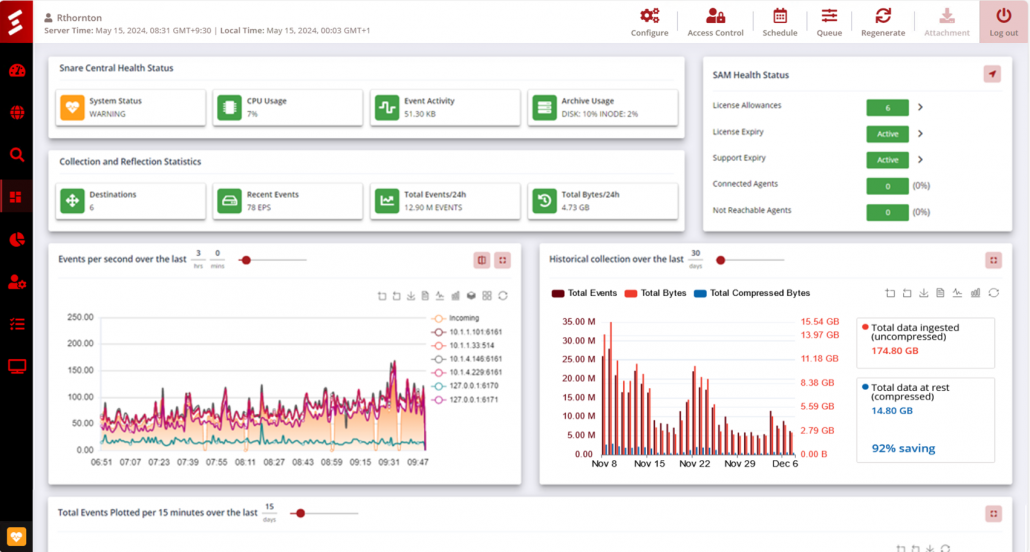Expand Events per second panel to fullscreen
1030x552 pixels.
tap(503, 260)
